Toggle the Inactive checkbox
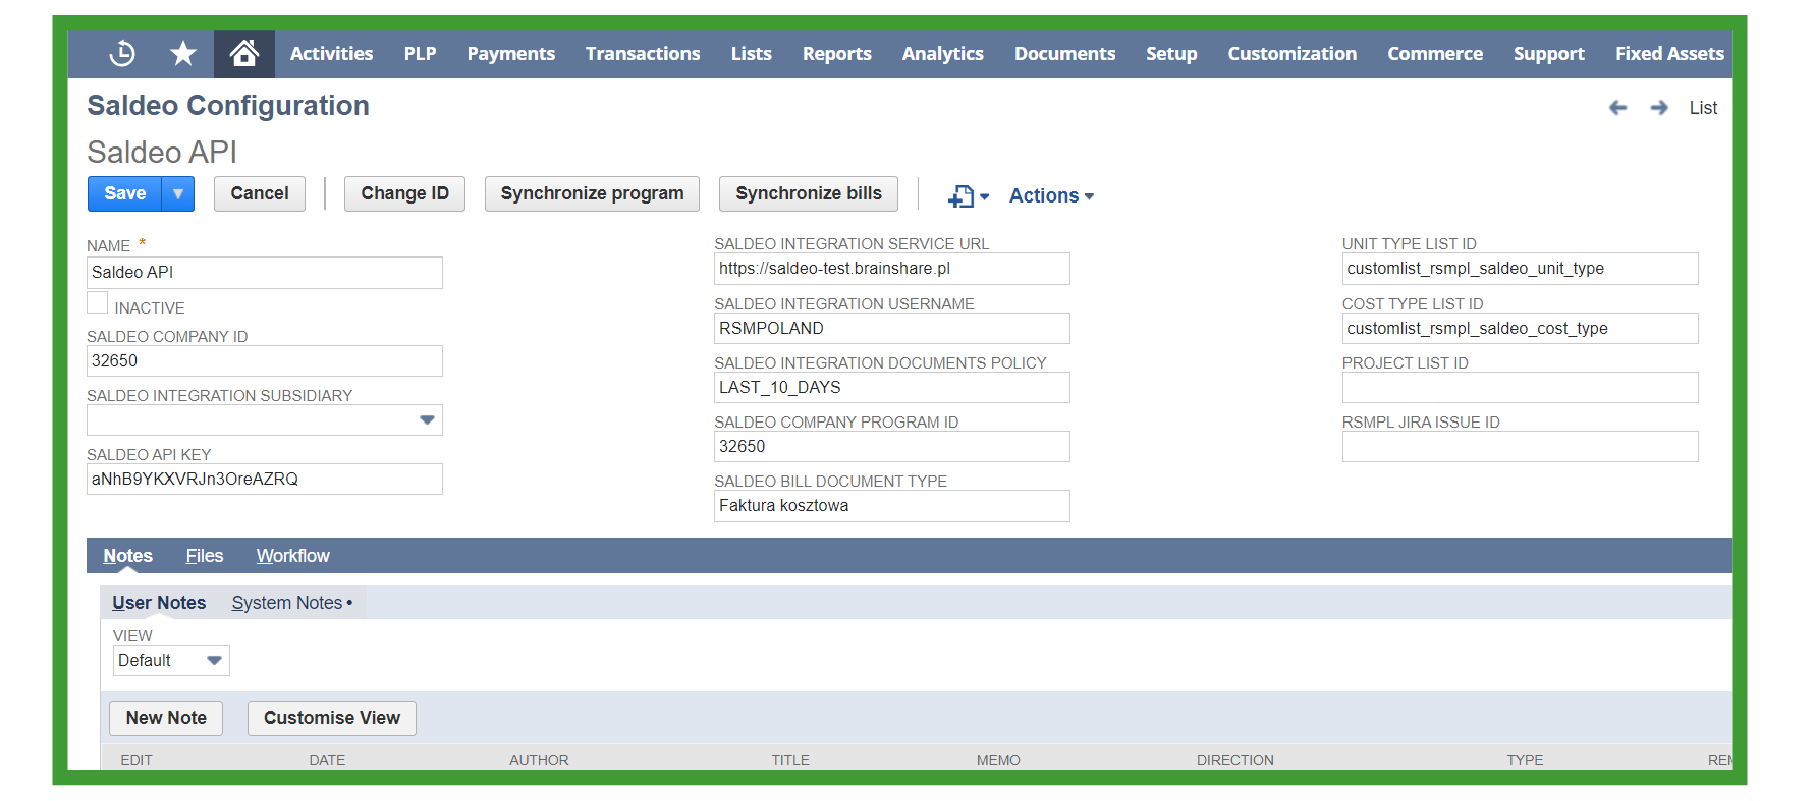The height and width of the screenshot is (801, 1800). coord(97,303)
